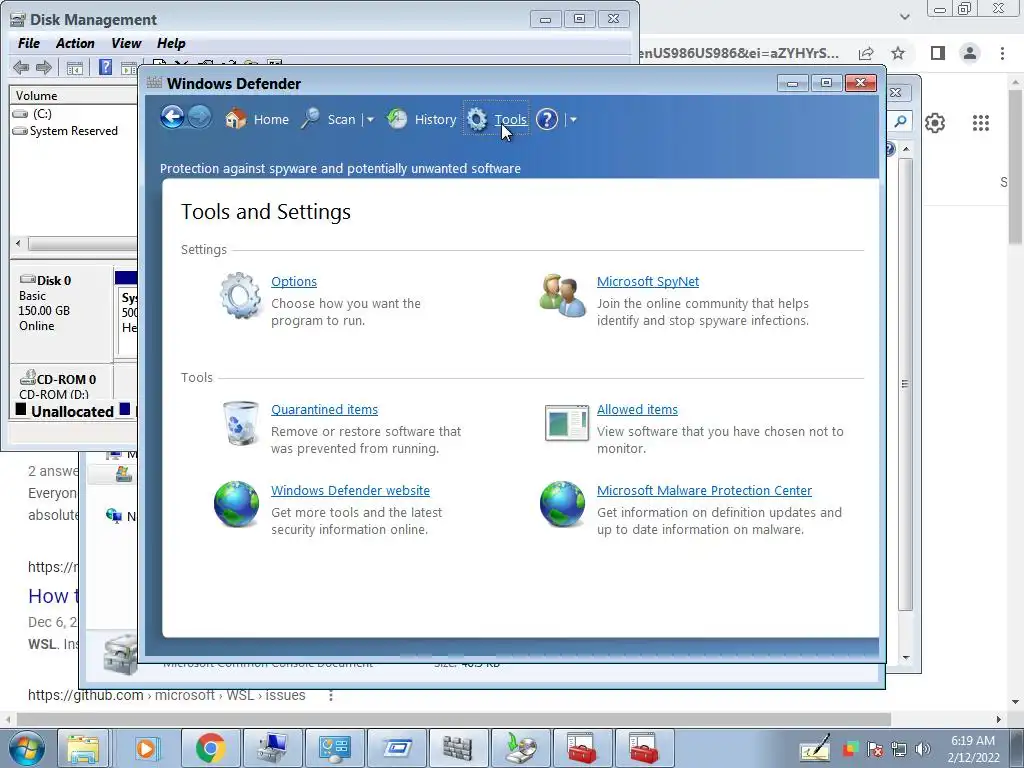
Task: Click three-dot options next to github.com result
Action: click(330, 696)
